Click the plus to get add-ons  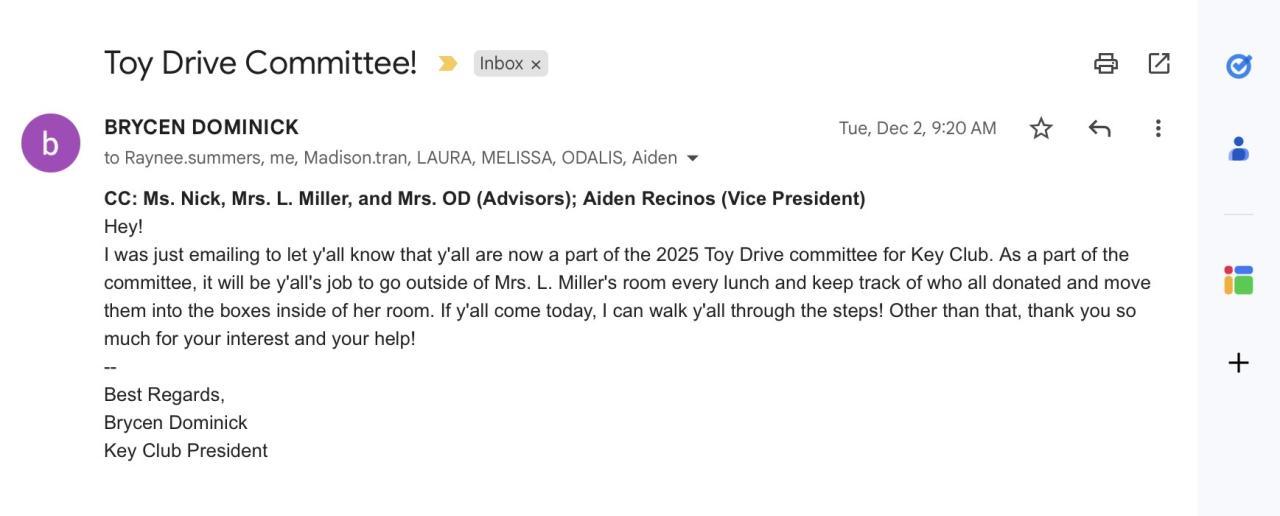click(1238, 363)
